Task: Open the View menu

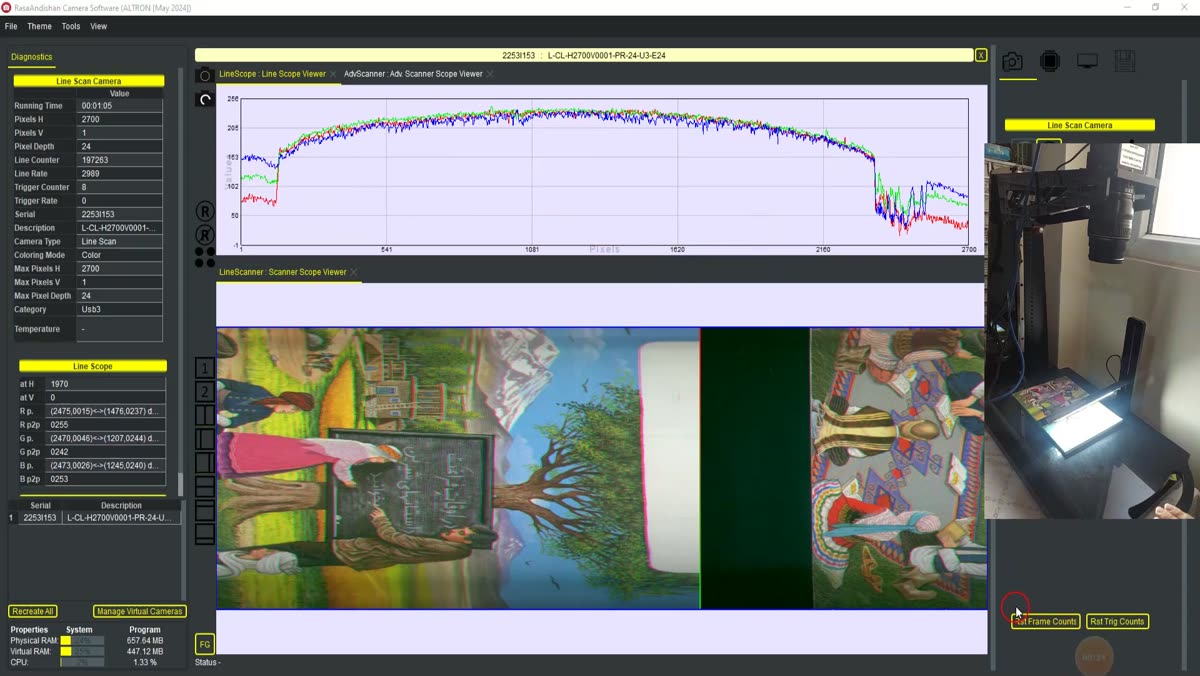Action: coord(99,26)
